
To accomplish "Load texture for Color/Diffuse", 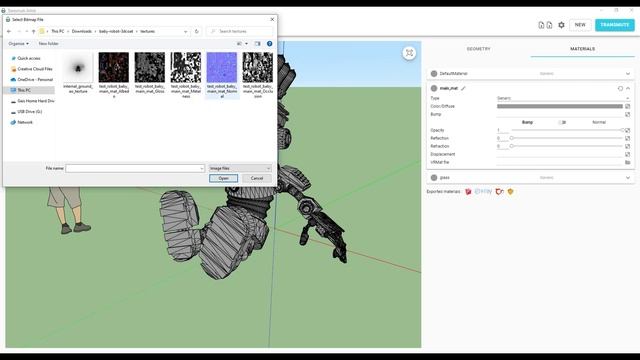I will click(x=627, y=106).
